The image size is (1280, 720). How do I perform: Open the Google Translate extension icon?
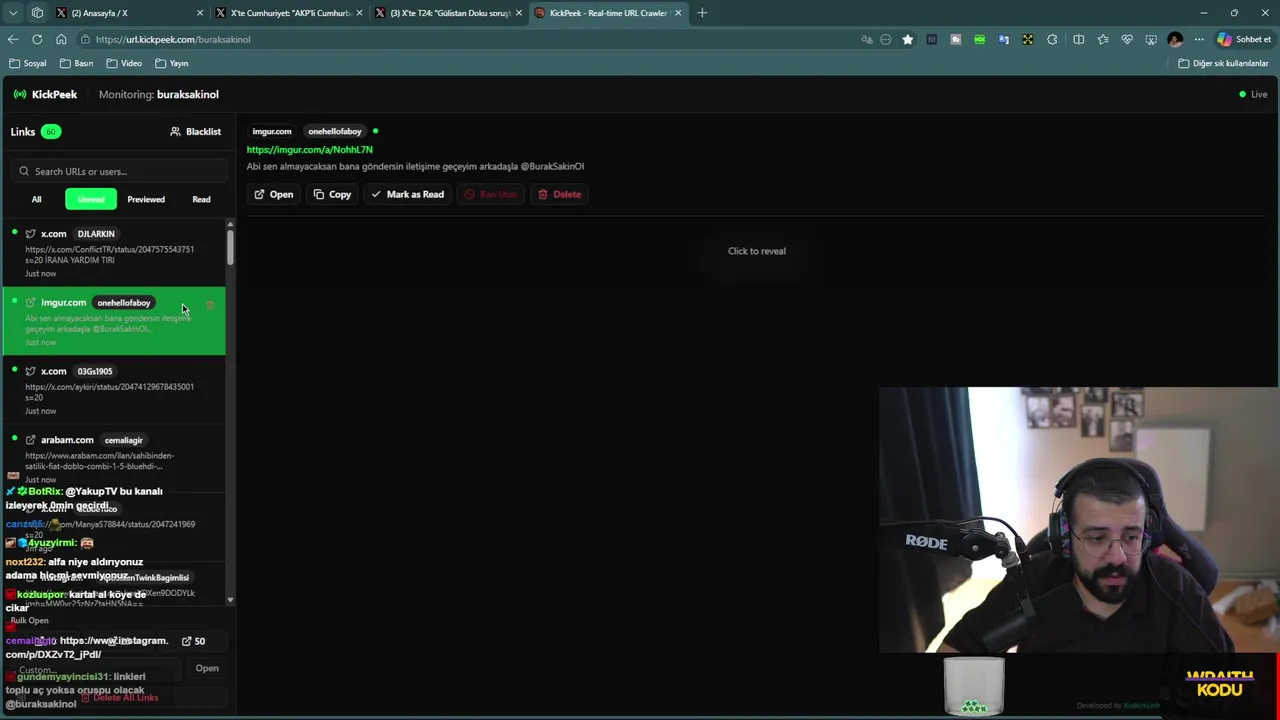coord(1003,39)
